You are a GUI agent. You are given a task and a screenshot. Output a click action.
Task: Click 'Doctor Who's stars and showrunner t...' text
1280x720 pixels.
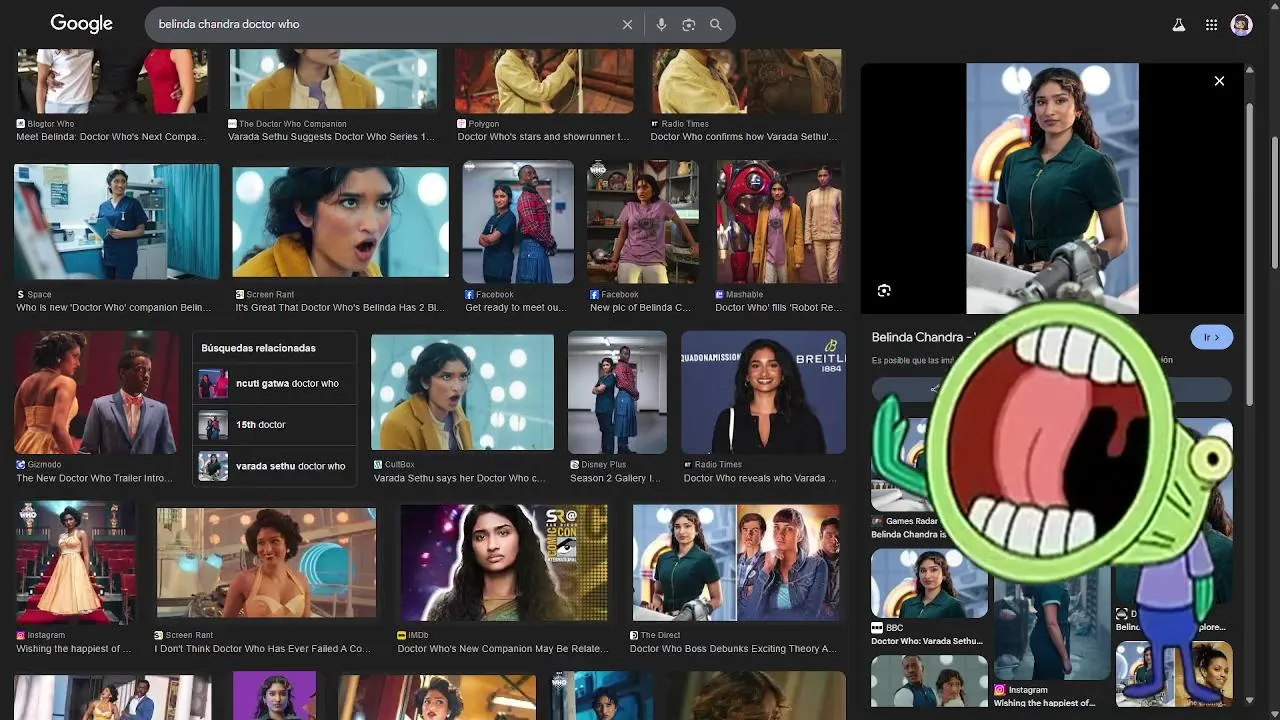[543, 137]
